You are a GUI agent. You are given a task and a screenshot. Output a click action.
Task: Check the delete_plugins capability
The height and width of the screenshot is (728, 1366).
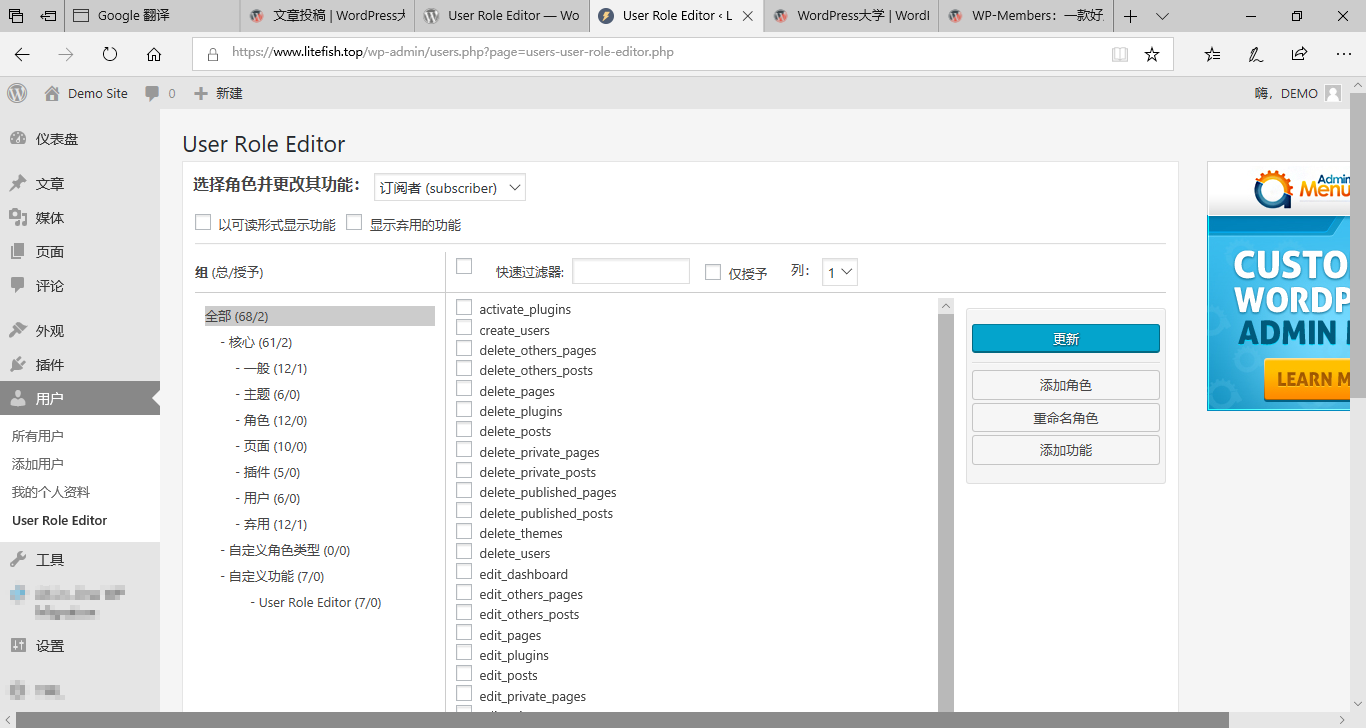(464, 410)
